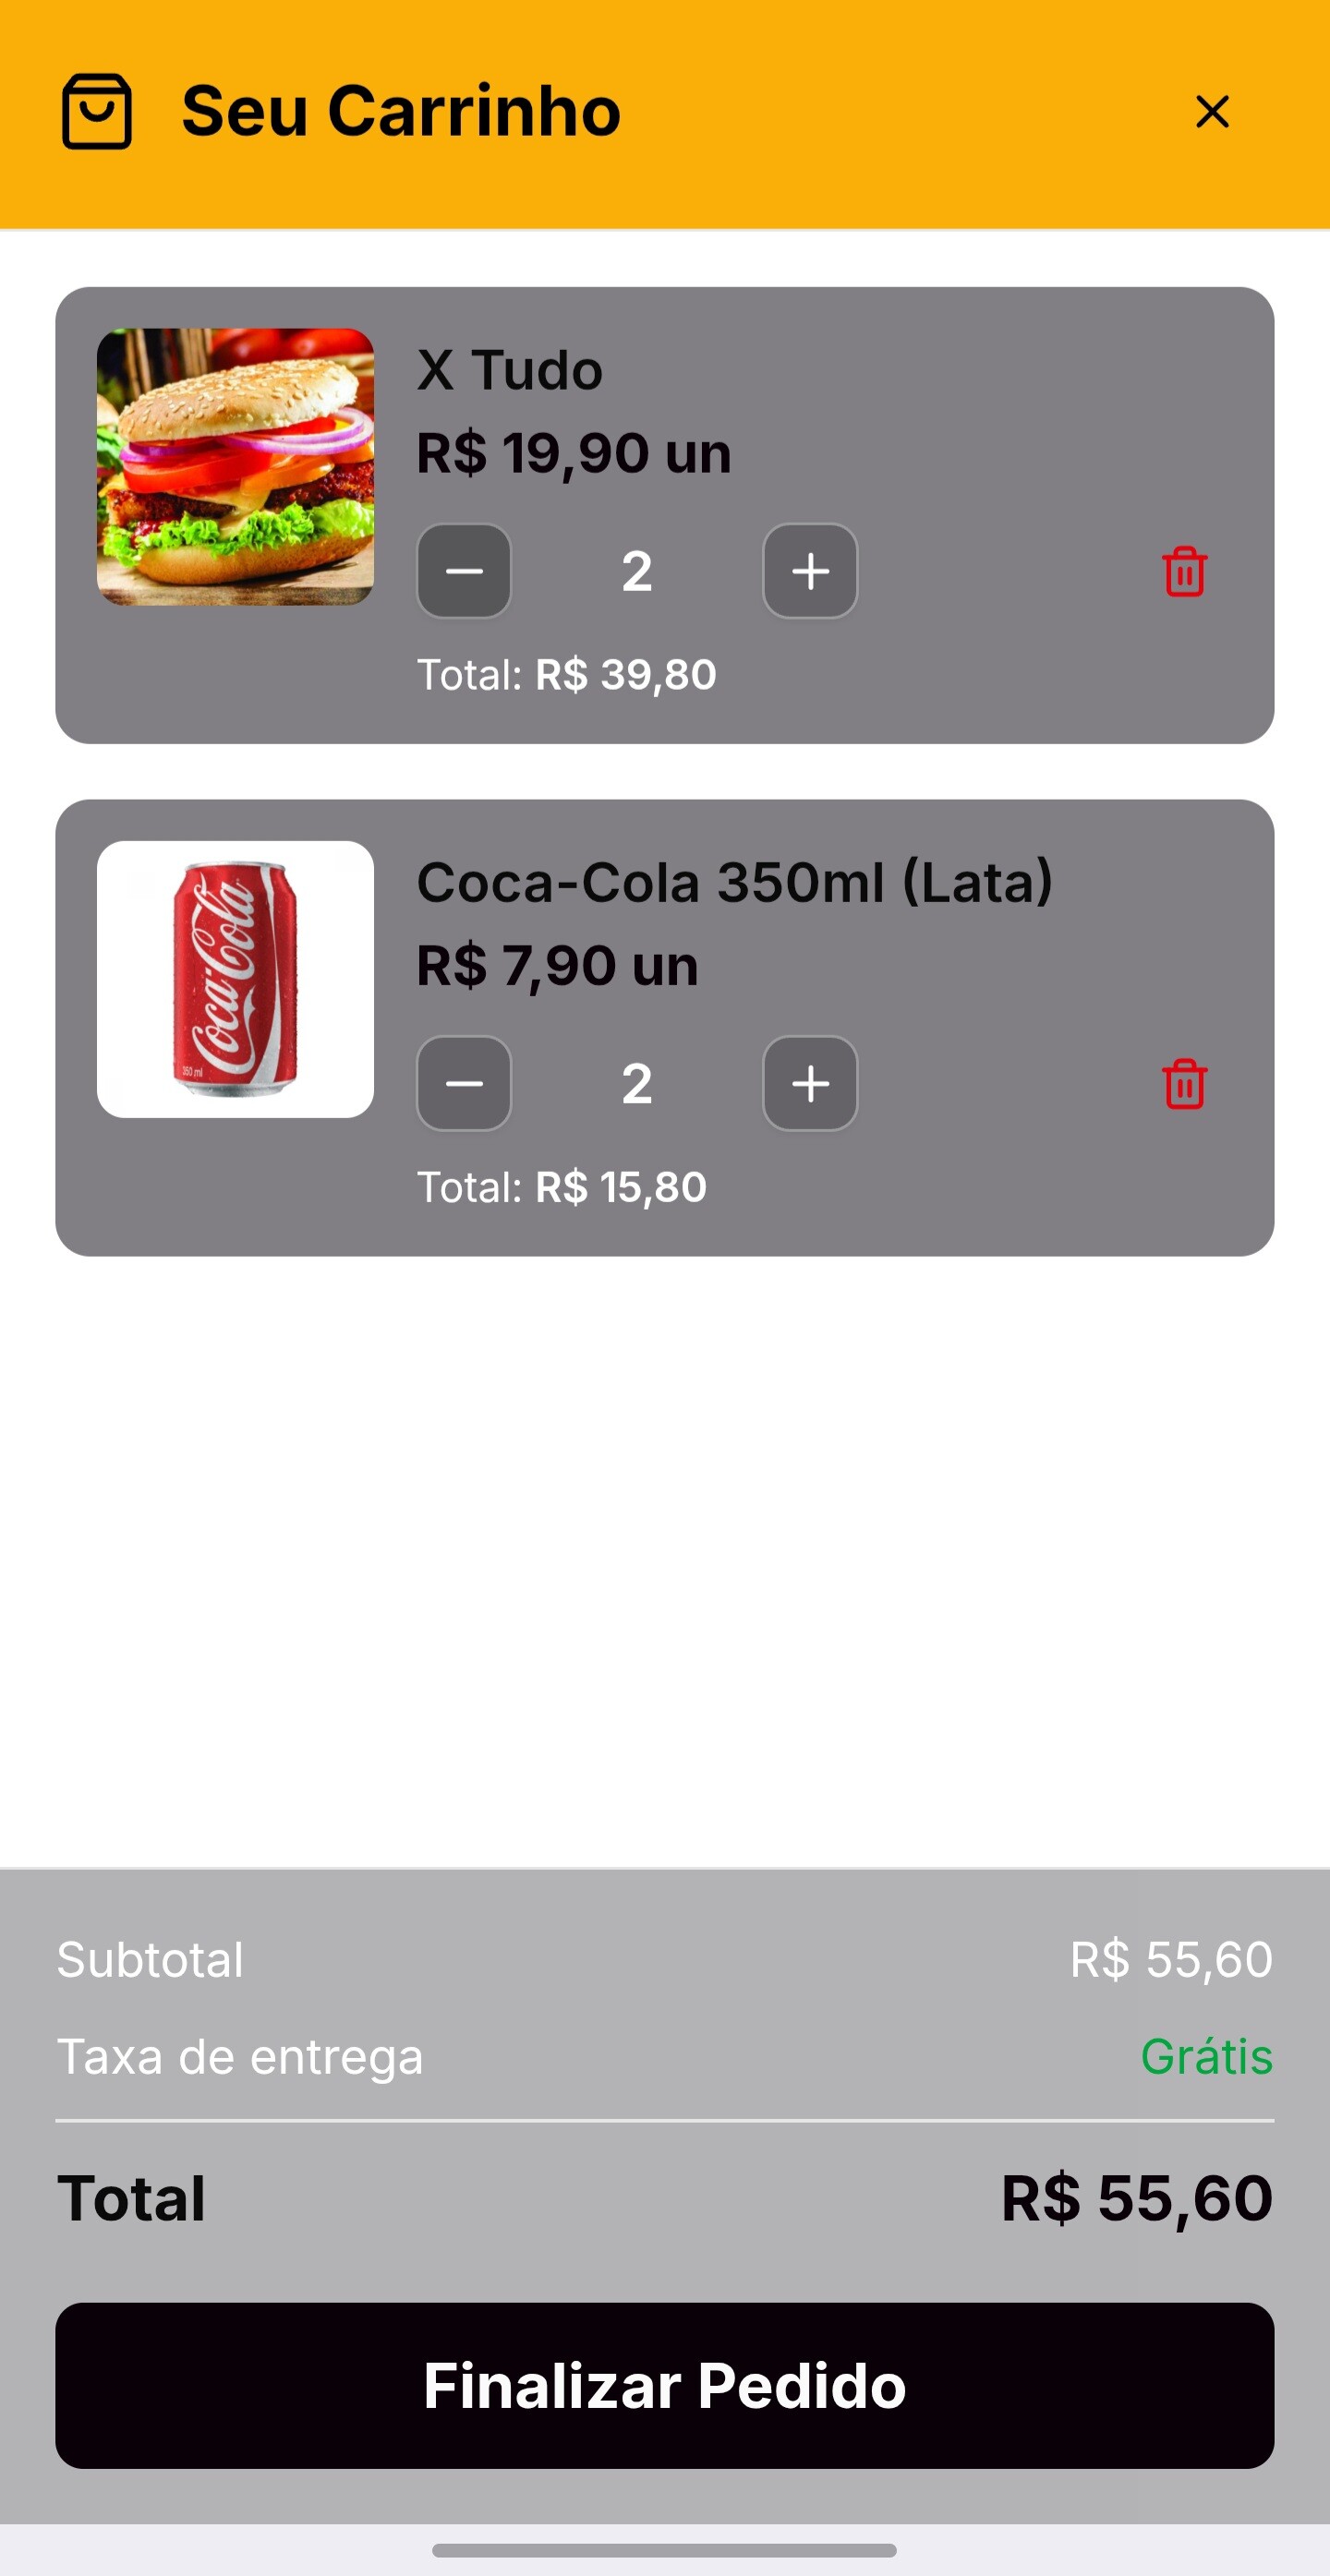
Task: Close the cart with the X icon
Action: [x=1212, y=111]
